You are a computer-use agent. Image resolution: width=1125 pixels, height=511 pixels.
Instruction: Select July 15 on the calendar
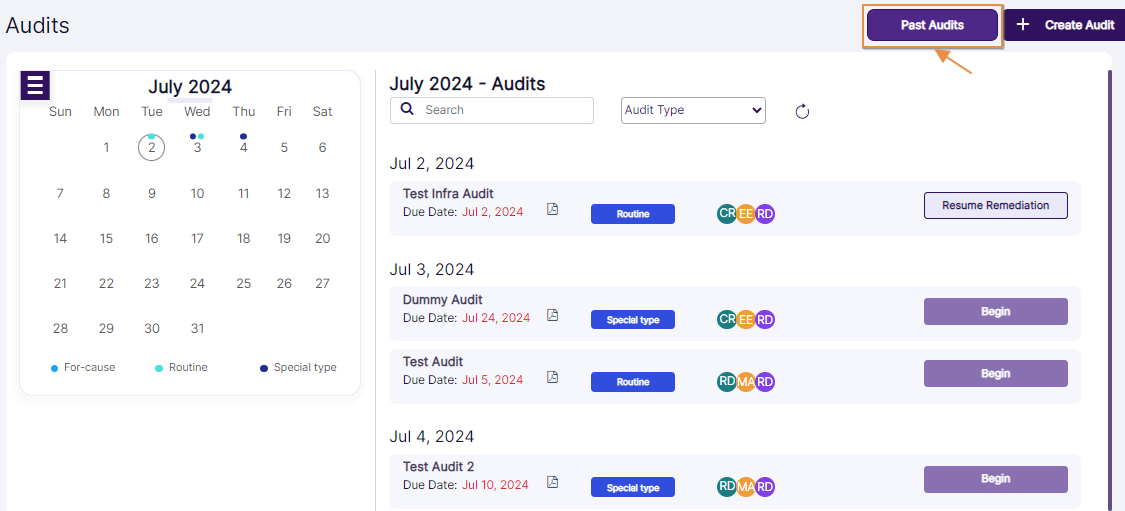[106, 239]
